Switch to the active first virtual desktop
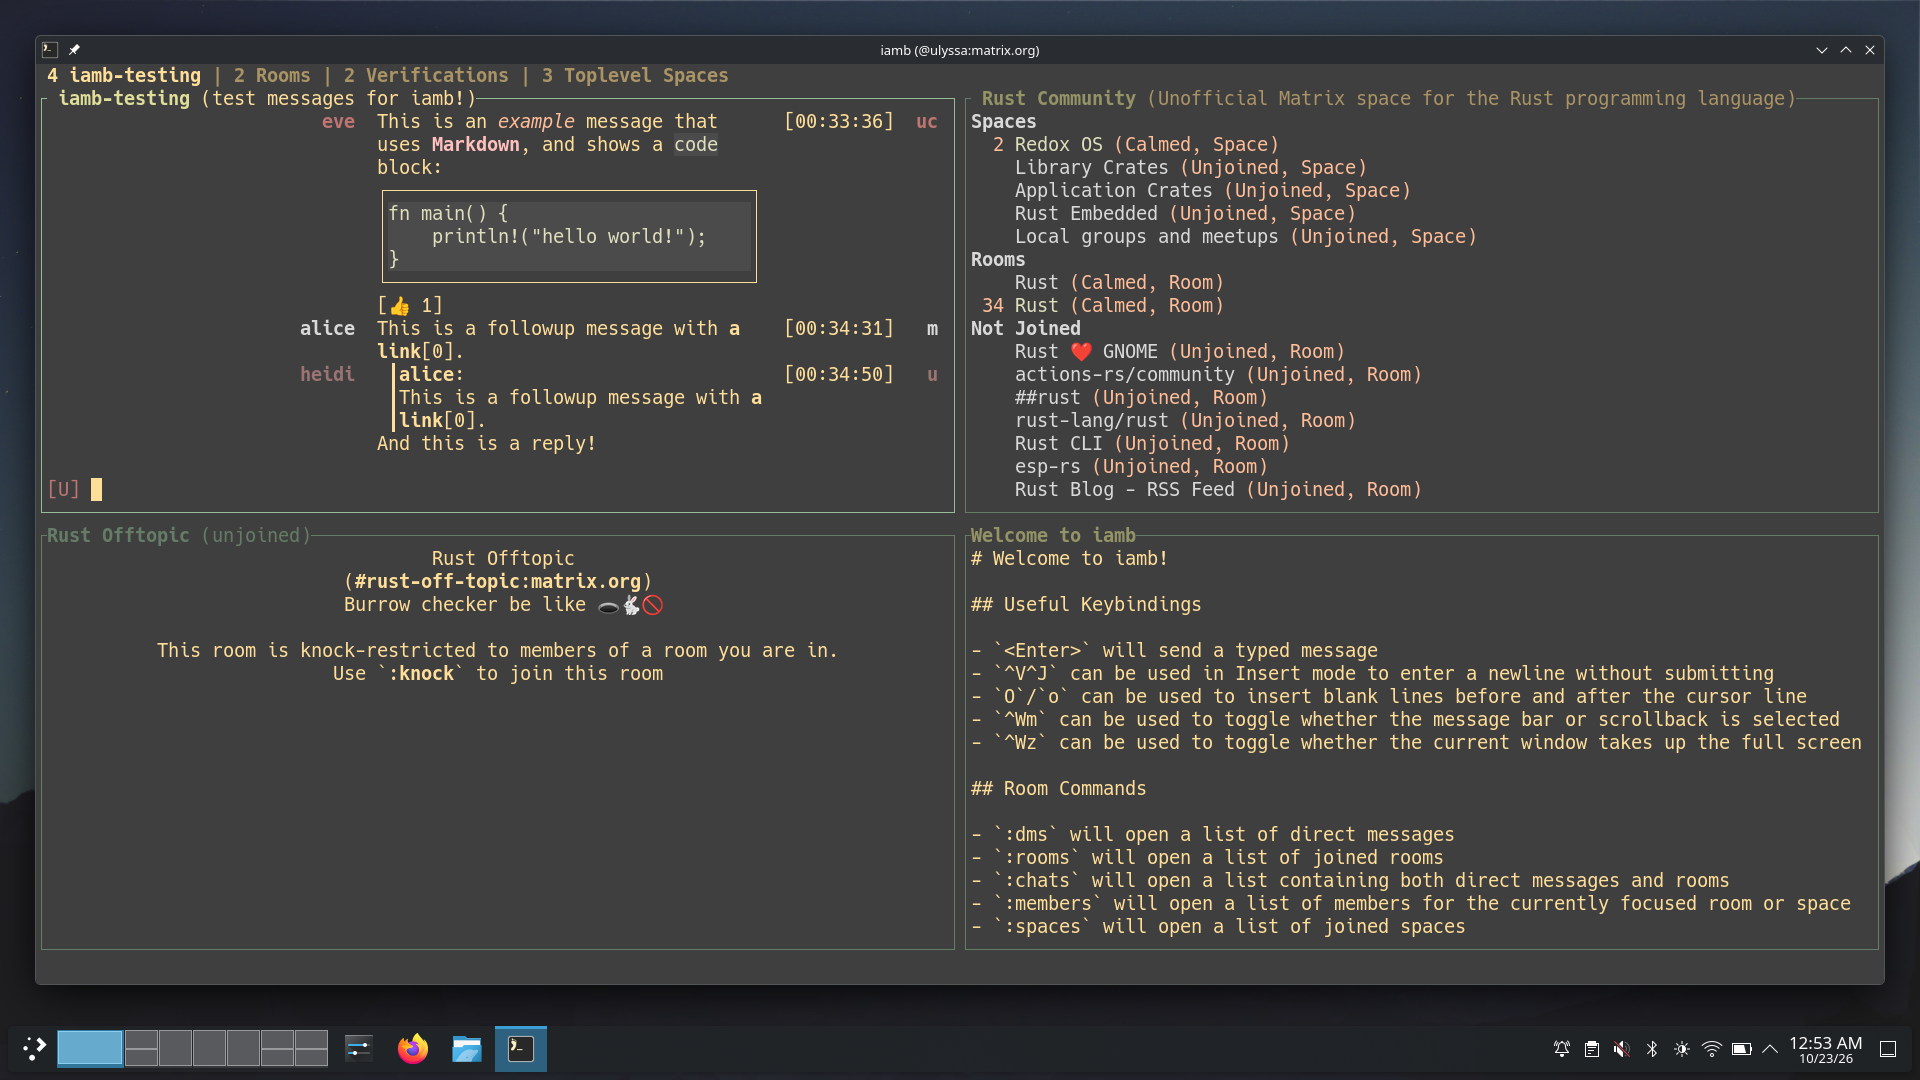Viewport: 1920px width, 1080px height. (x=90, y=1048)
